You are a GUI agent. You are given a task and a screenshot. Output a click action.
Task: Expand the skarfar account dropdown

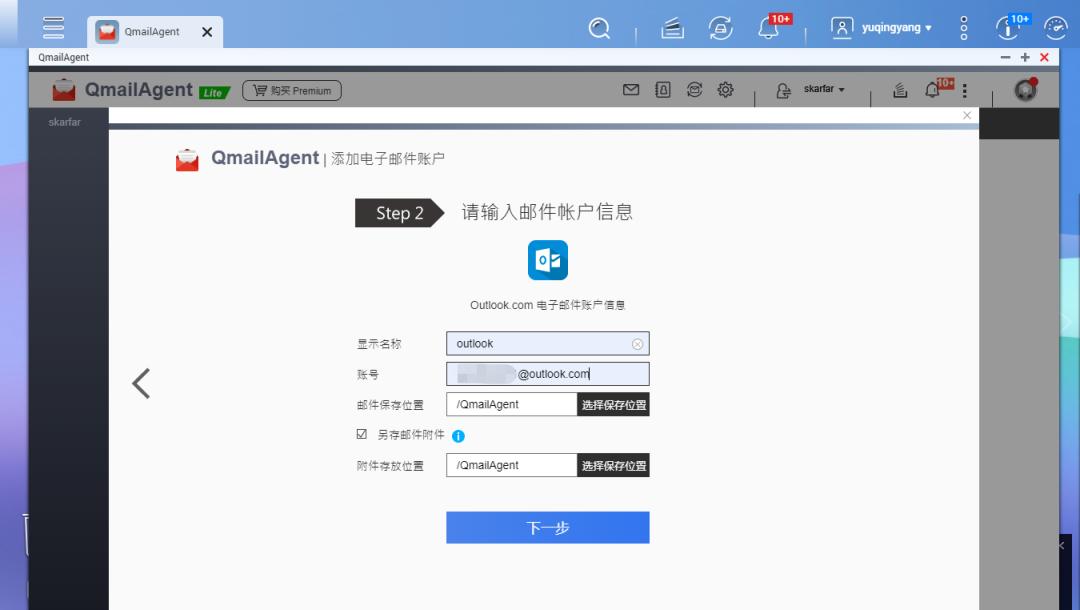[x=821, y=89]
